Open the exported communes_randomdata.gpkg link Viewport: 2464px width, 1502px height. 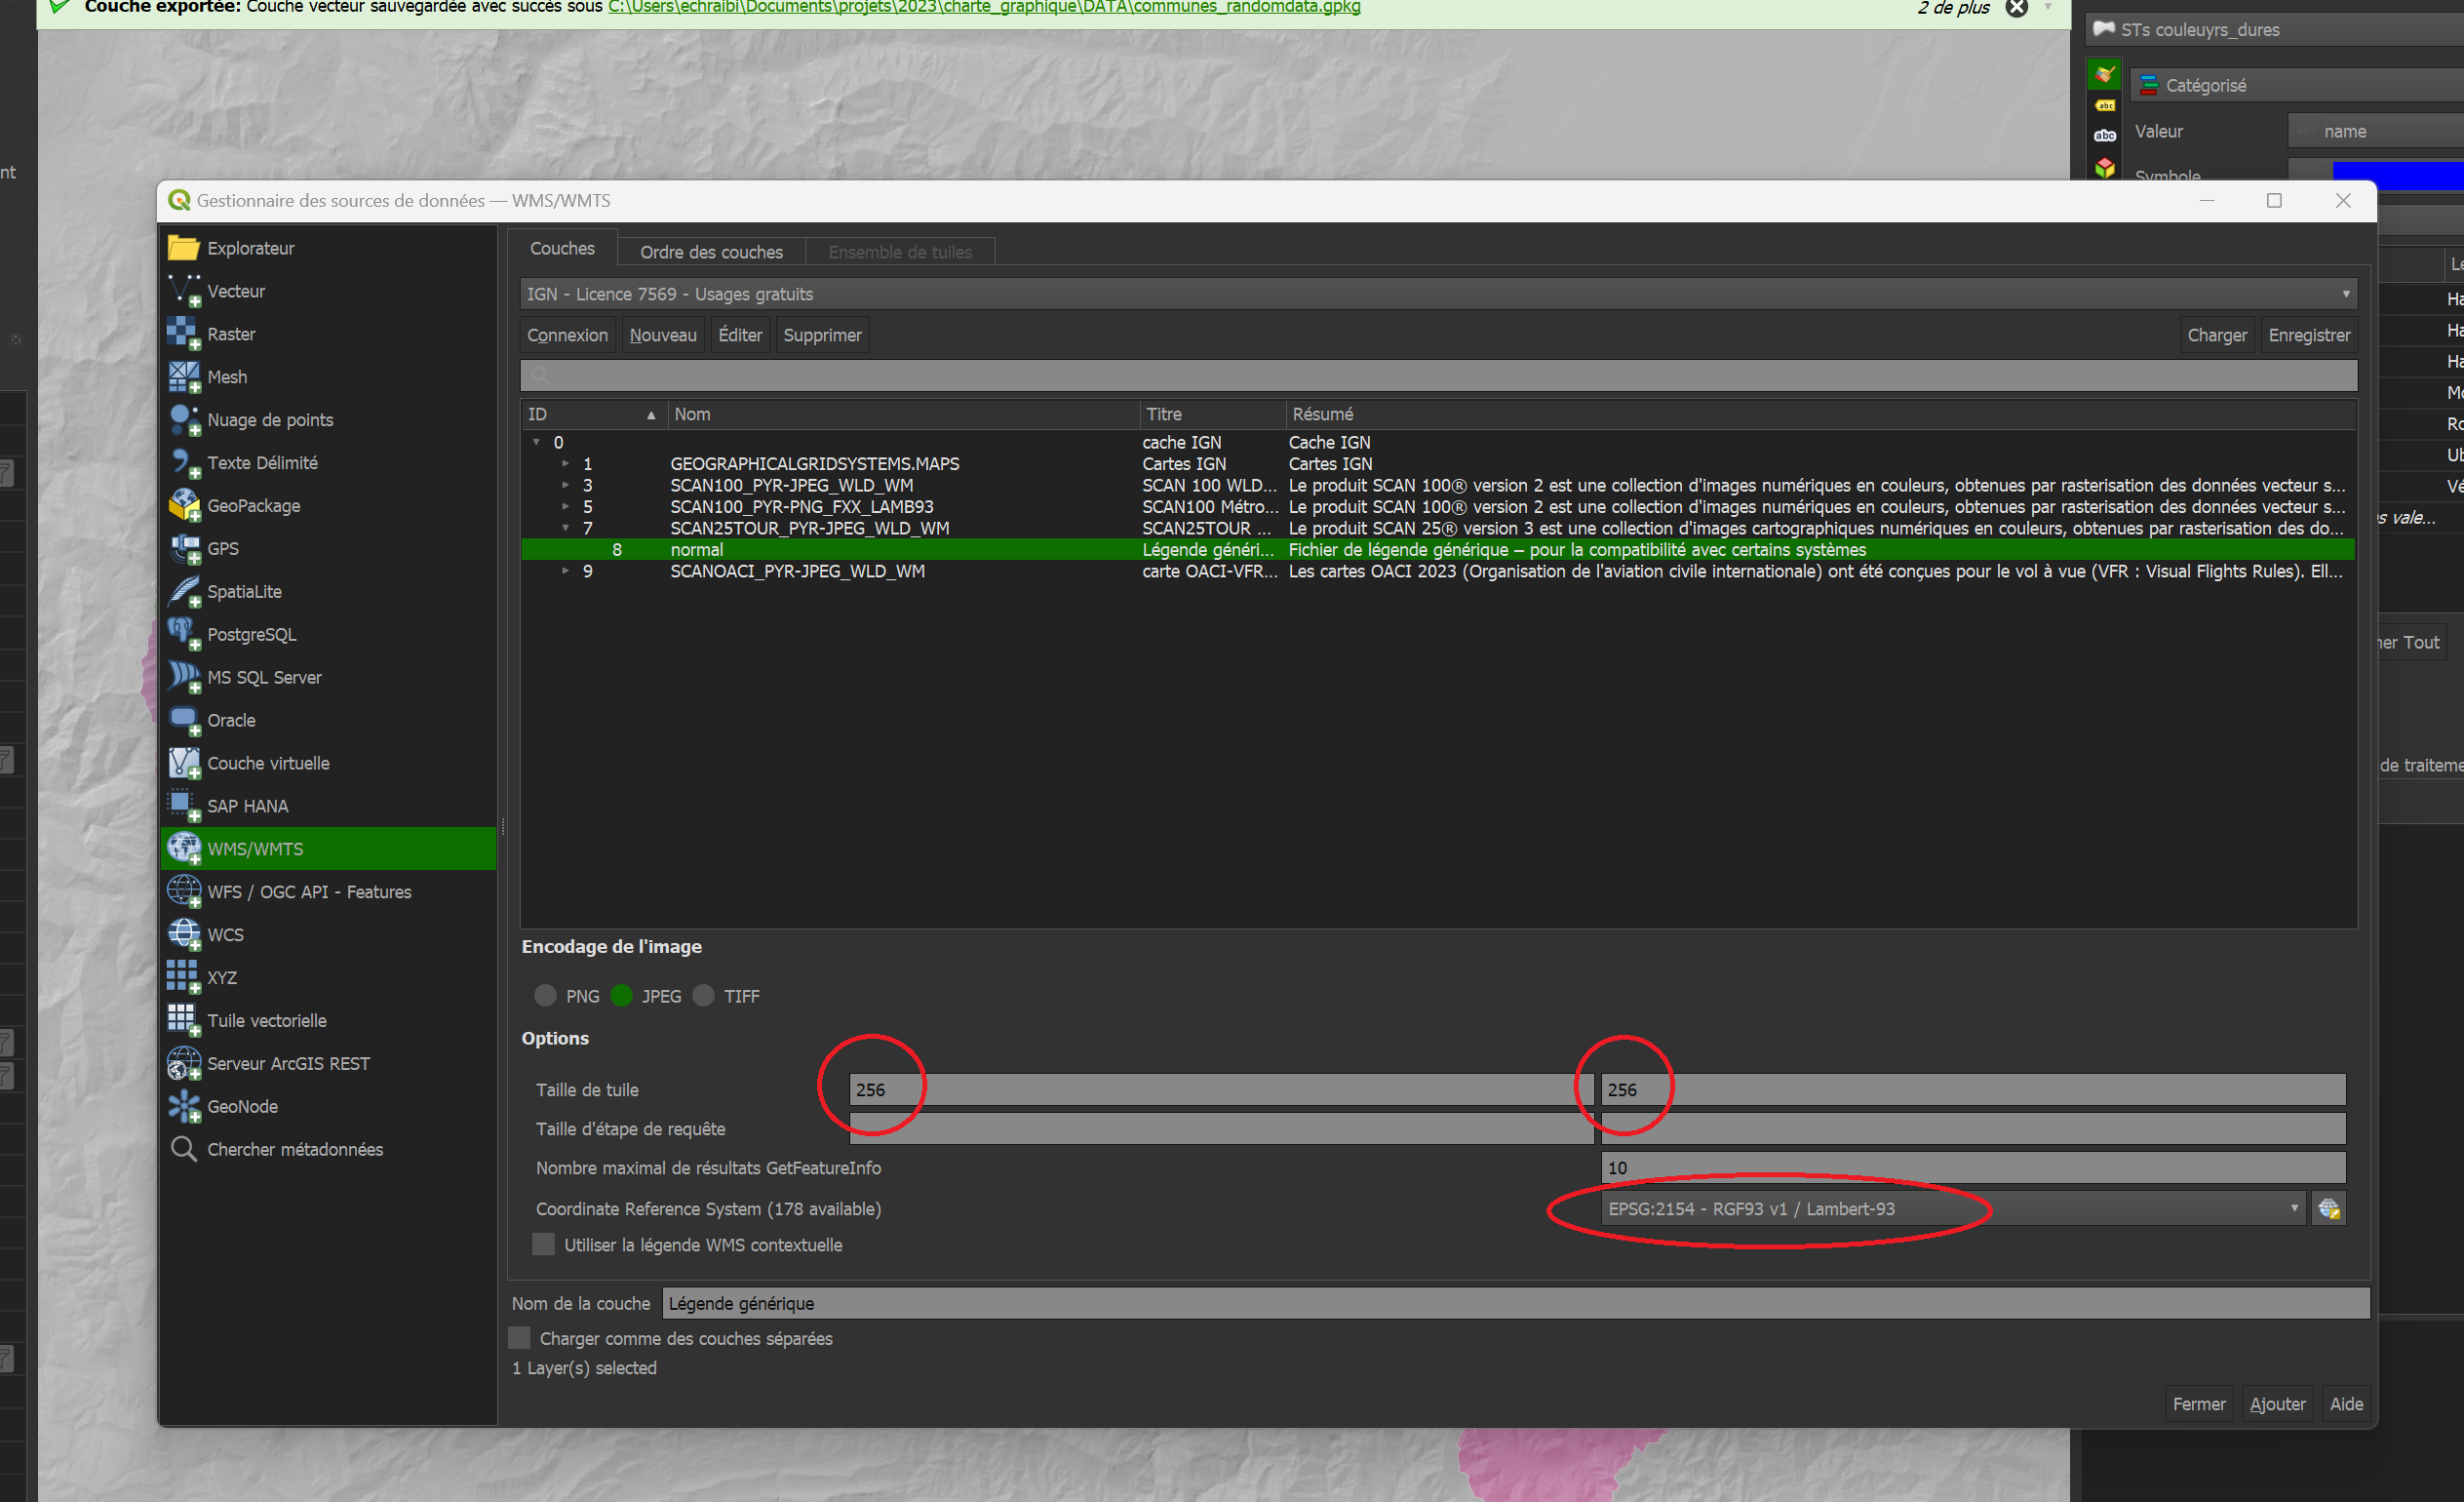tap(984, 7)
